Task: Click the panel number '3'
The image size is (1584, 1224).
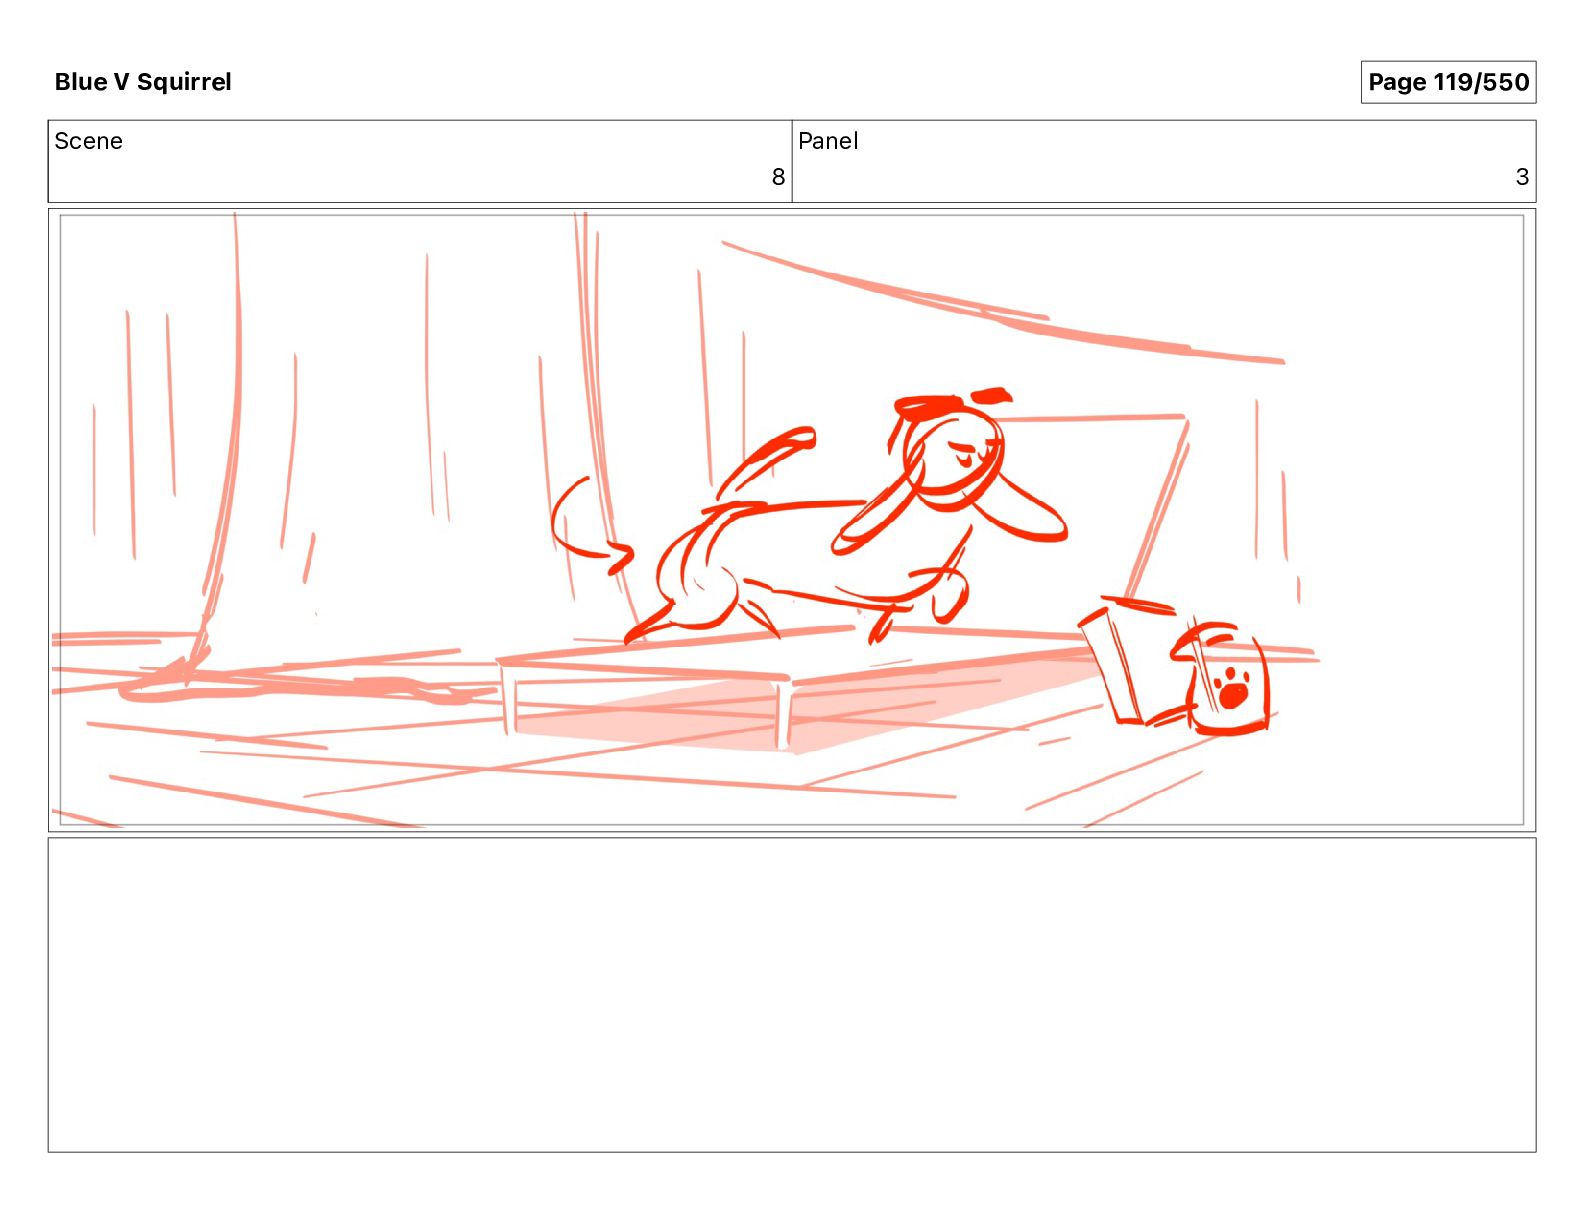Action: coord(1522,177)
